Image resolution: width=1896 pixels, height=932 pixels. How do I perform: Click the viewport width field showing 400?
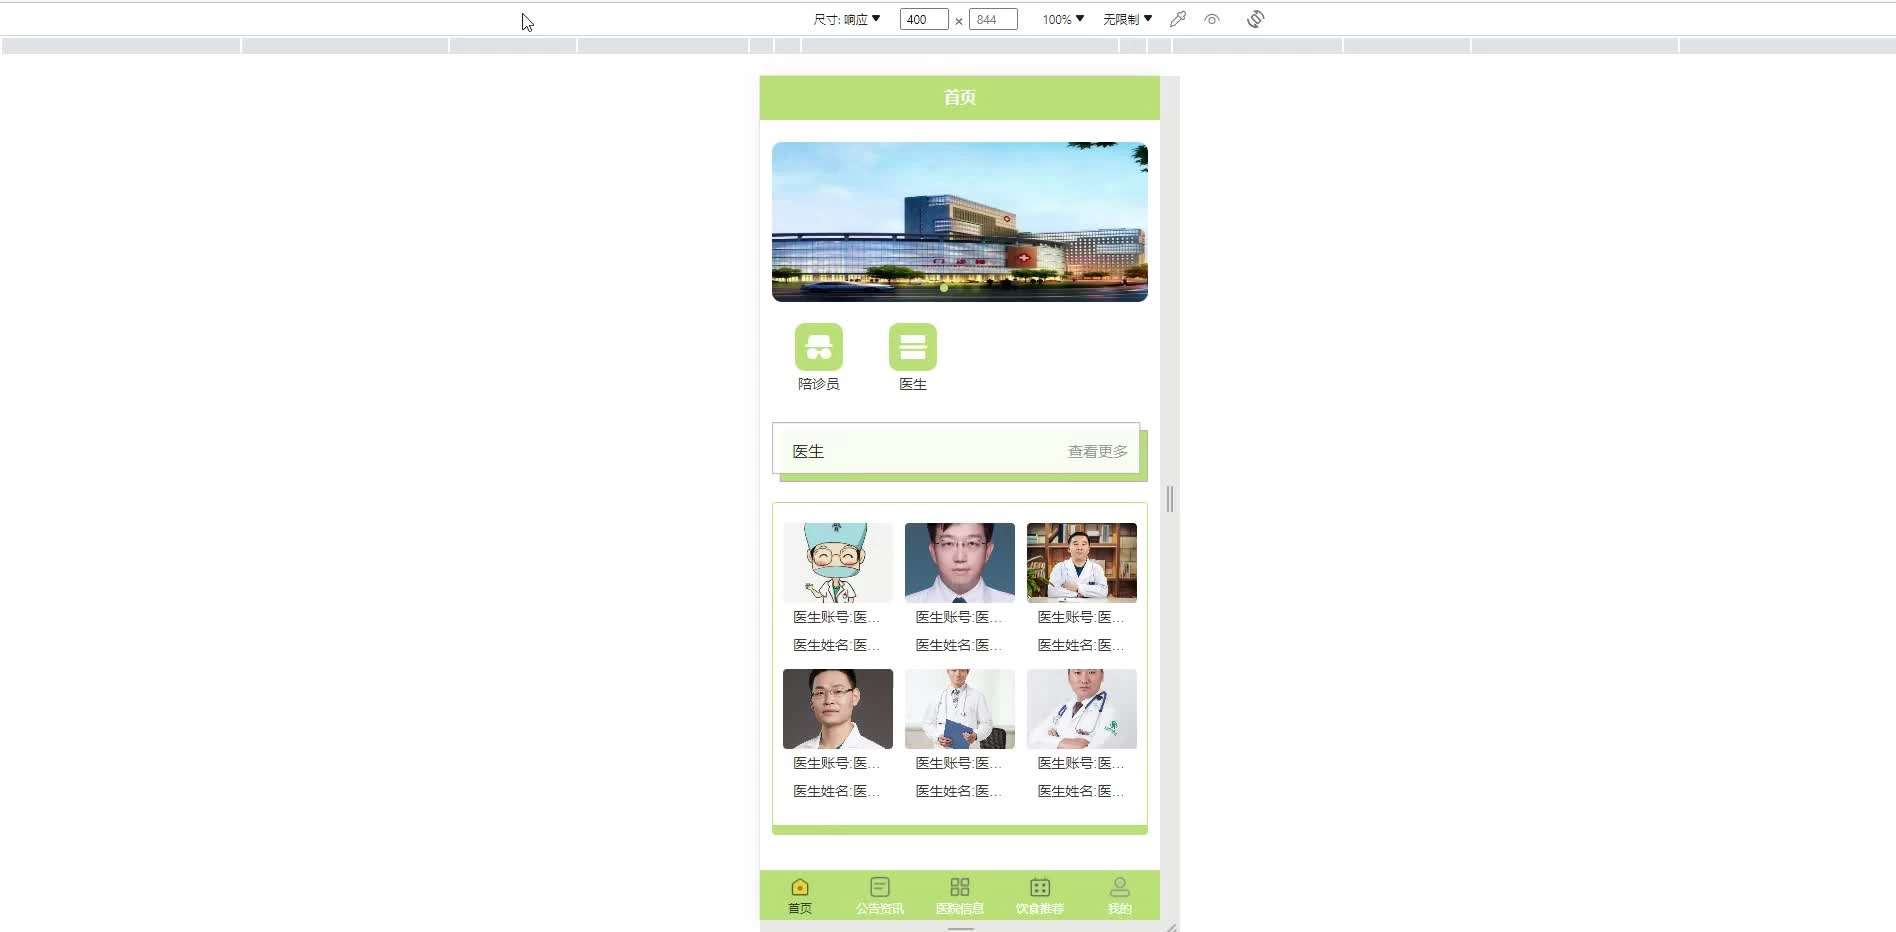[x=924, y=19]
